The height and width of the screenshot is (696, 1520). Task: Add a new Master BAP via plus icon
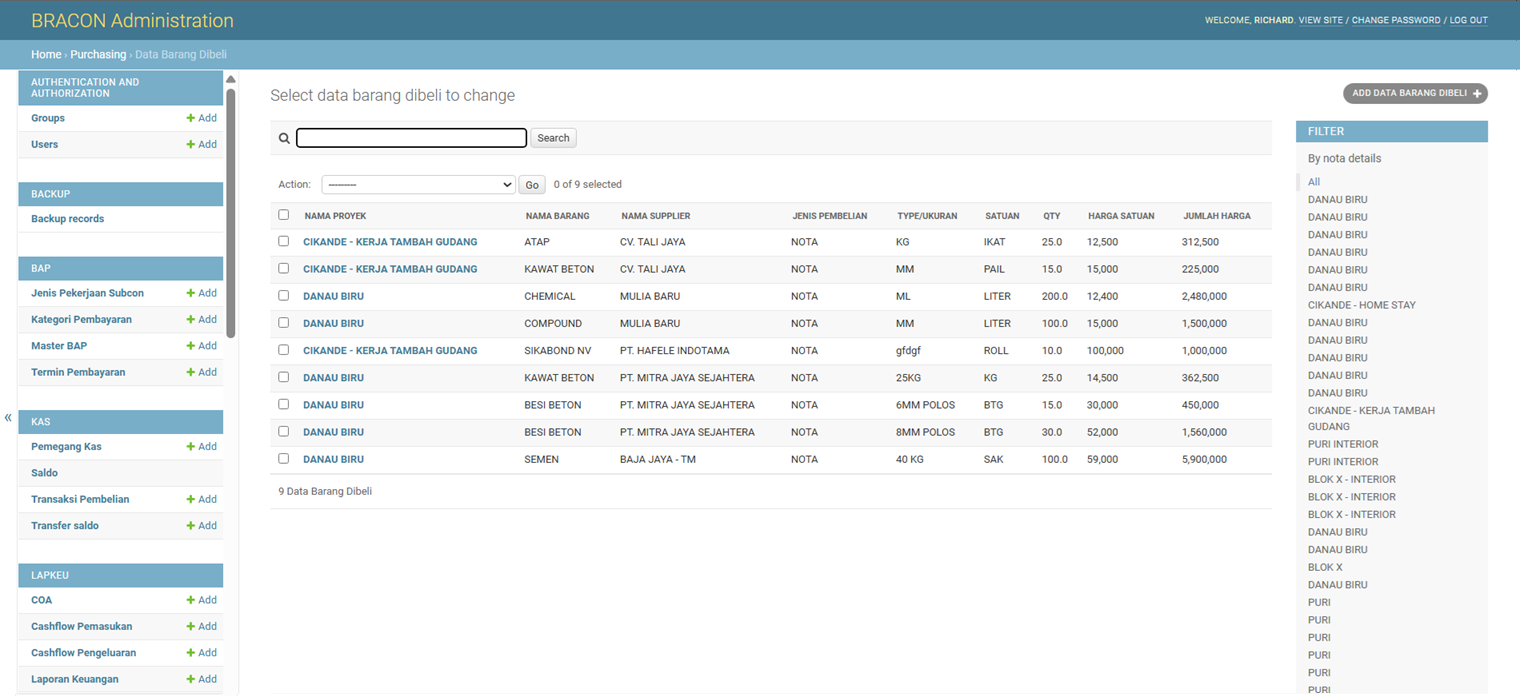pos(190,346)
